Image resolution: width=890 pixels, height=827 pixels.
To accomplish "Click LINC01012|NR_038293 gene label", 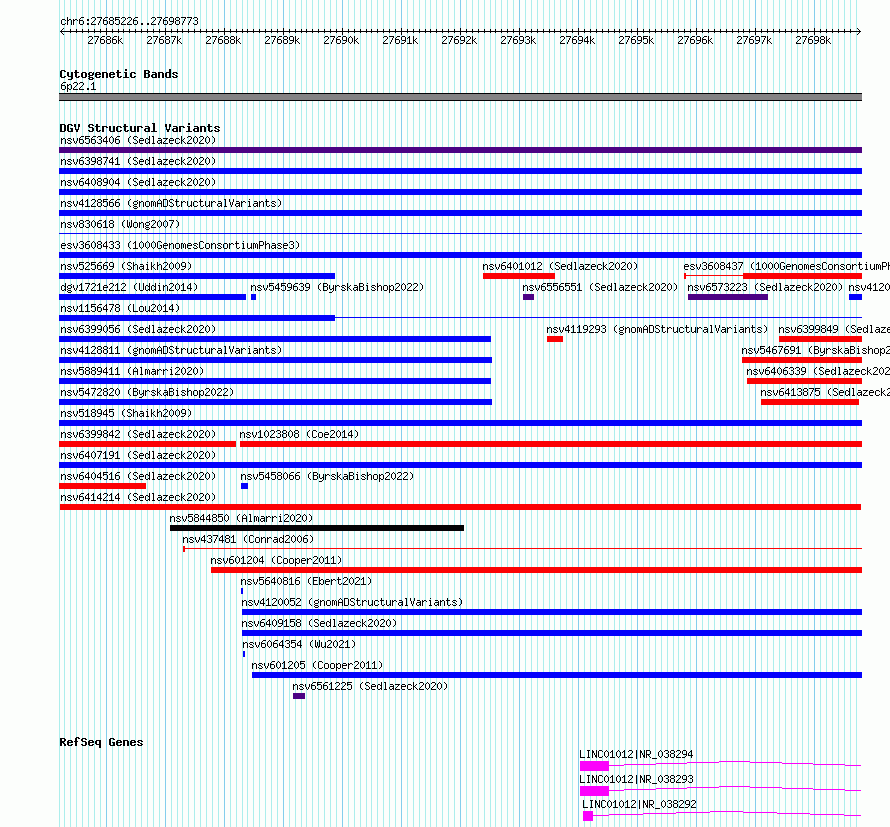I will pyautogui.click(x=636, y=779).
